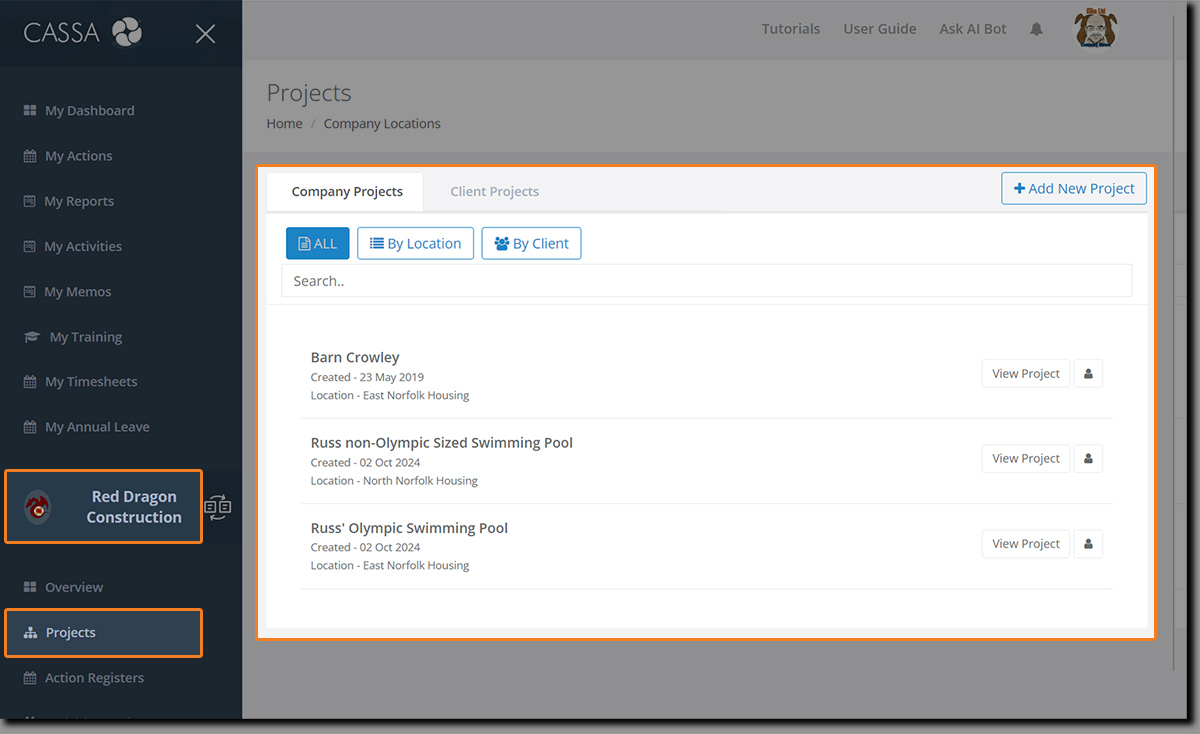Click the company switch icon beside Red Dragon
Image resolution: width=1200 pixels, height=734 pixels.
[218, 507]
